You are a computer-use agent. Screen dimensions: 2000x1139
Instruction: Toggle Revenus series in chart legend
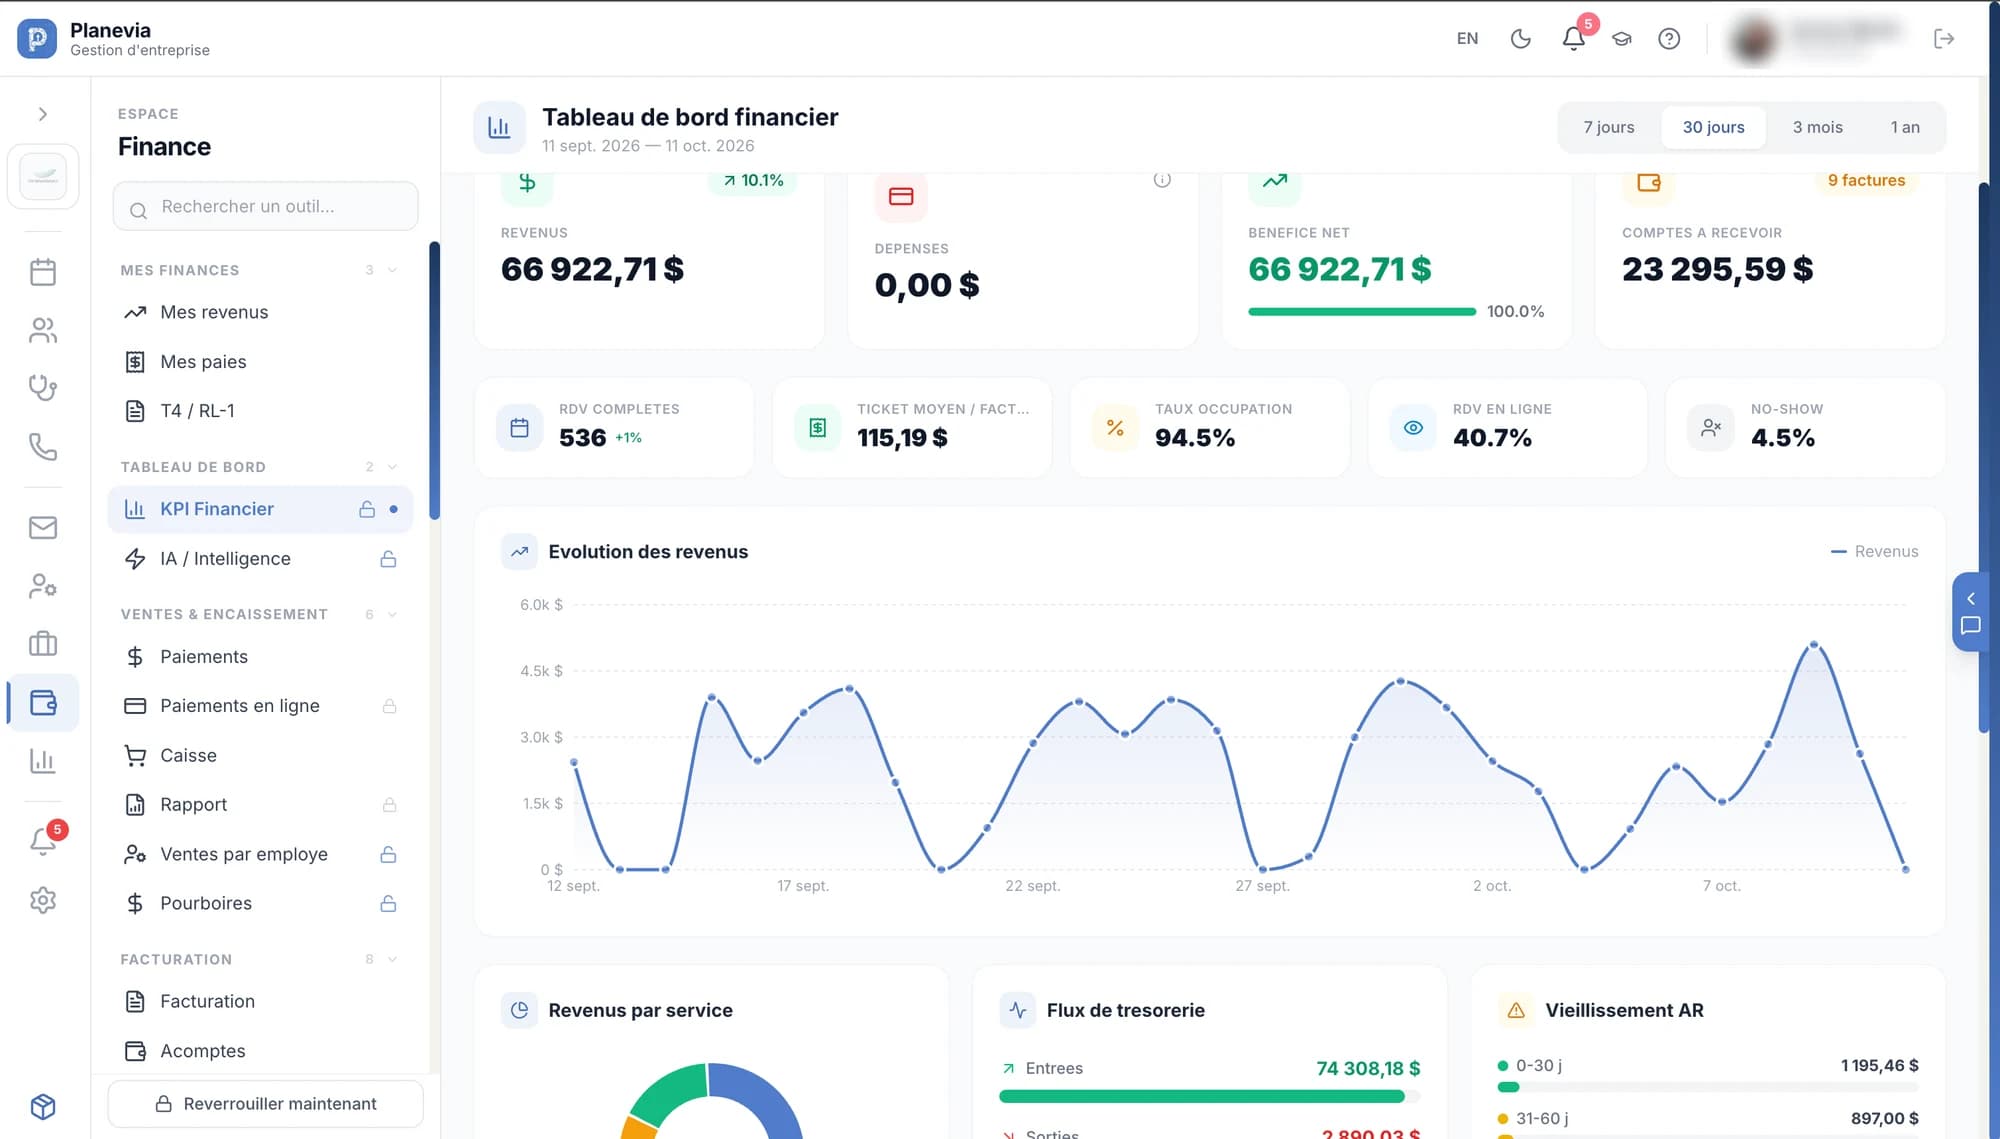point(1874,552)
